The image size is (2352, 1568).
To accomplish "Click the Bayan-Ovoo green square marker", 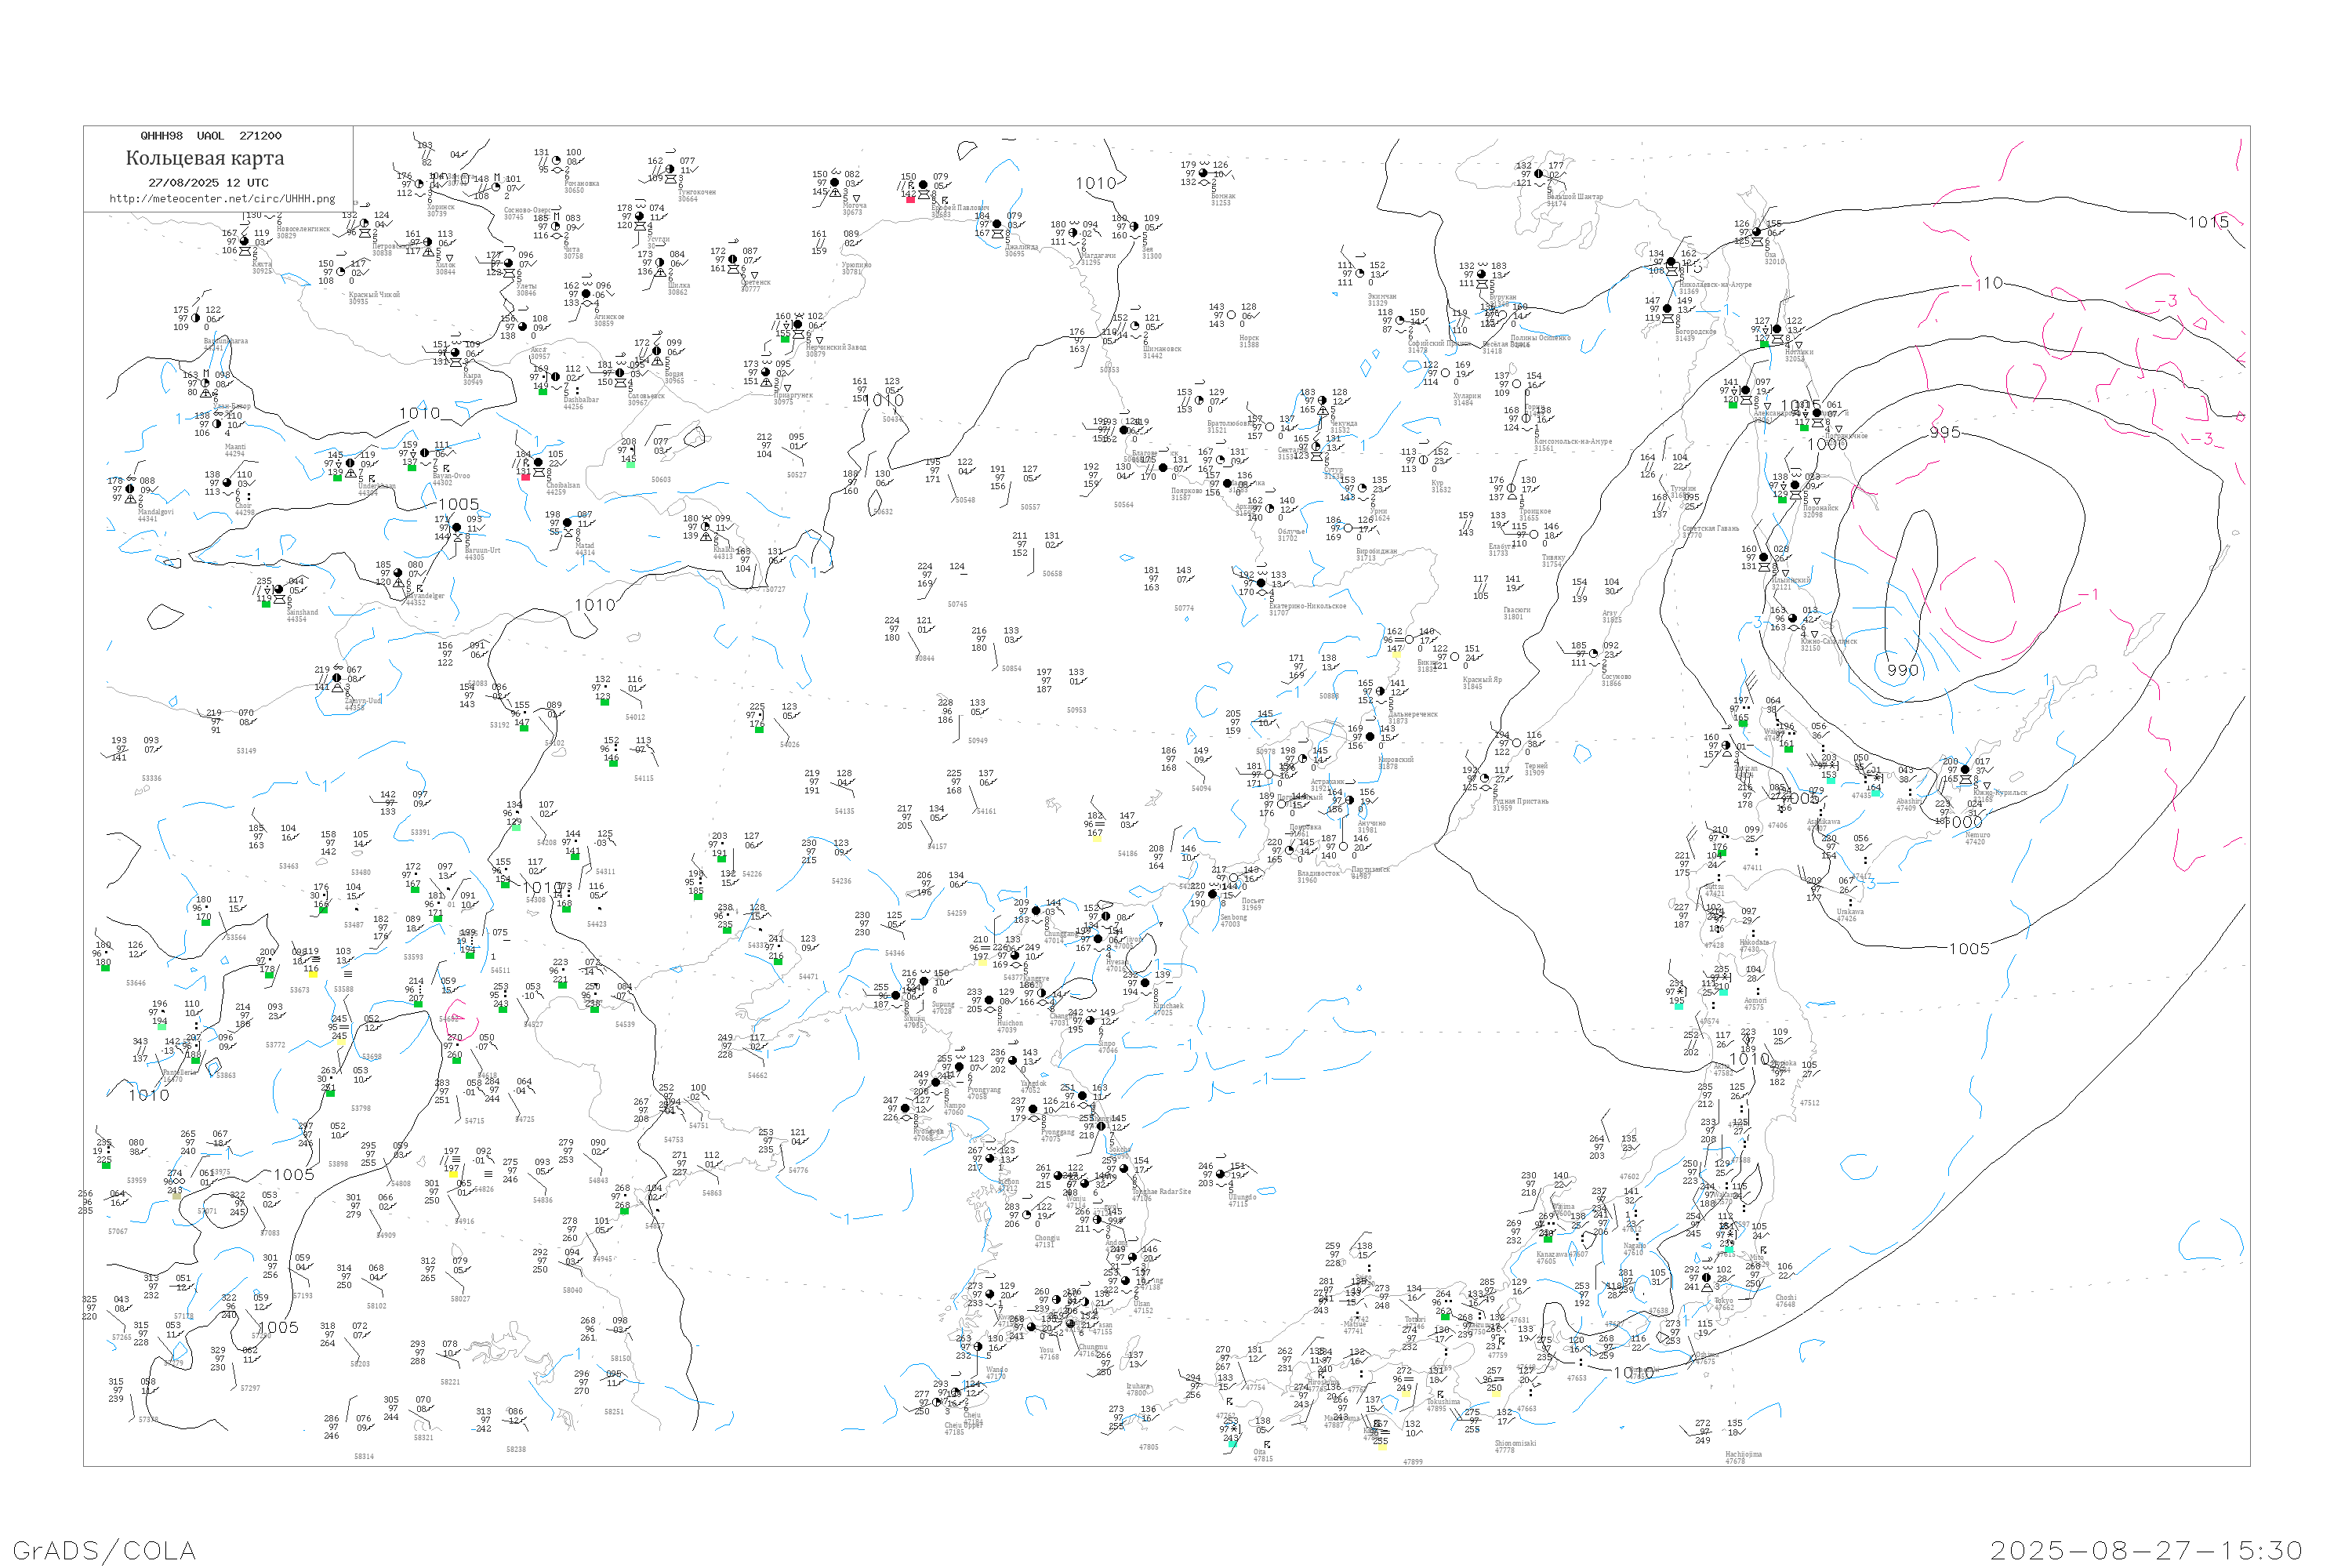I will [412, 467].
